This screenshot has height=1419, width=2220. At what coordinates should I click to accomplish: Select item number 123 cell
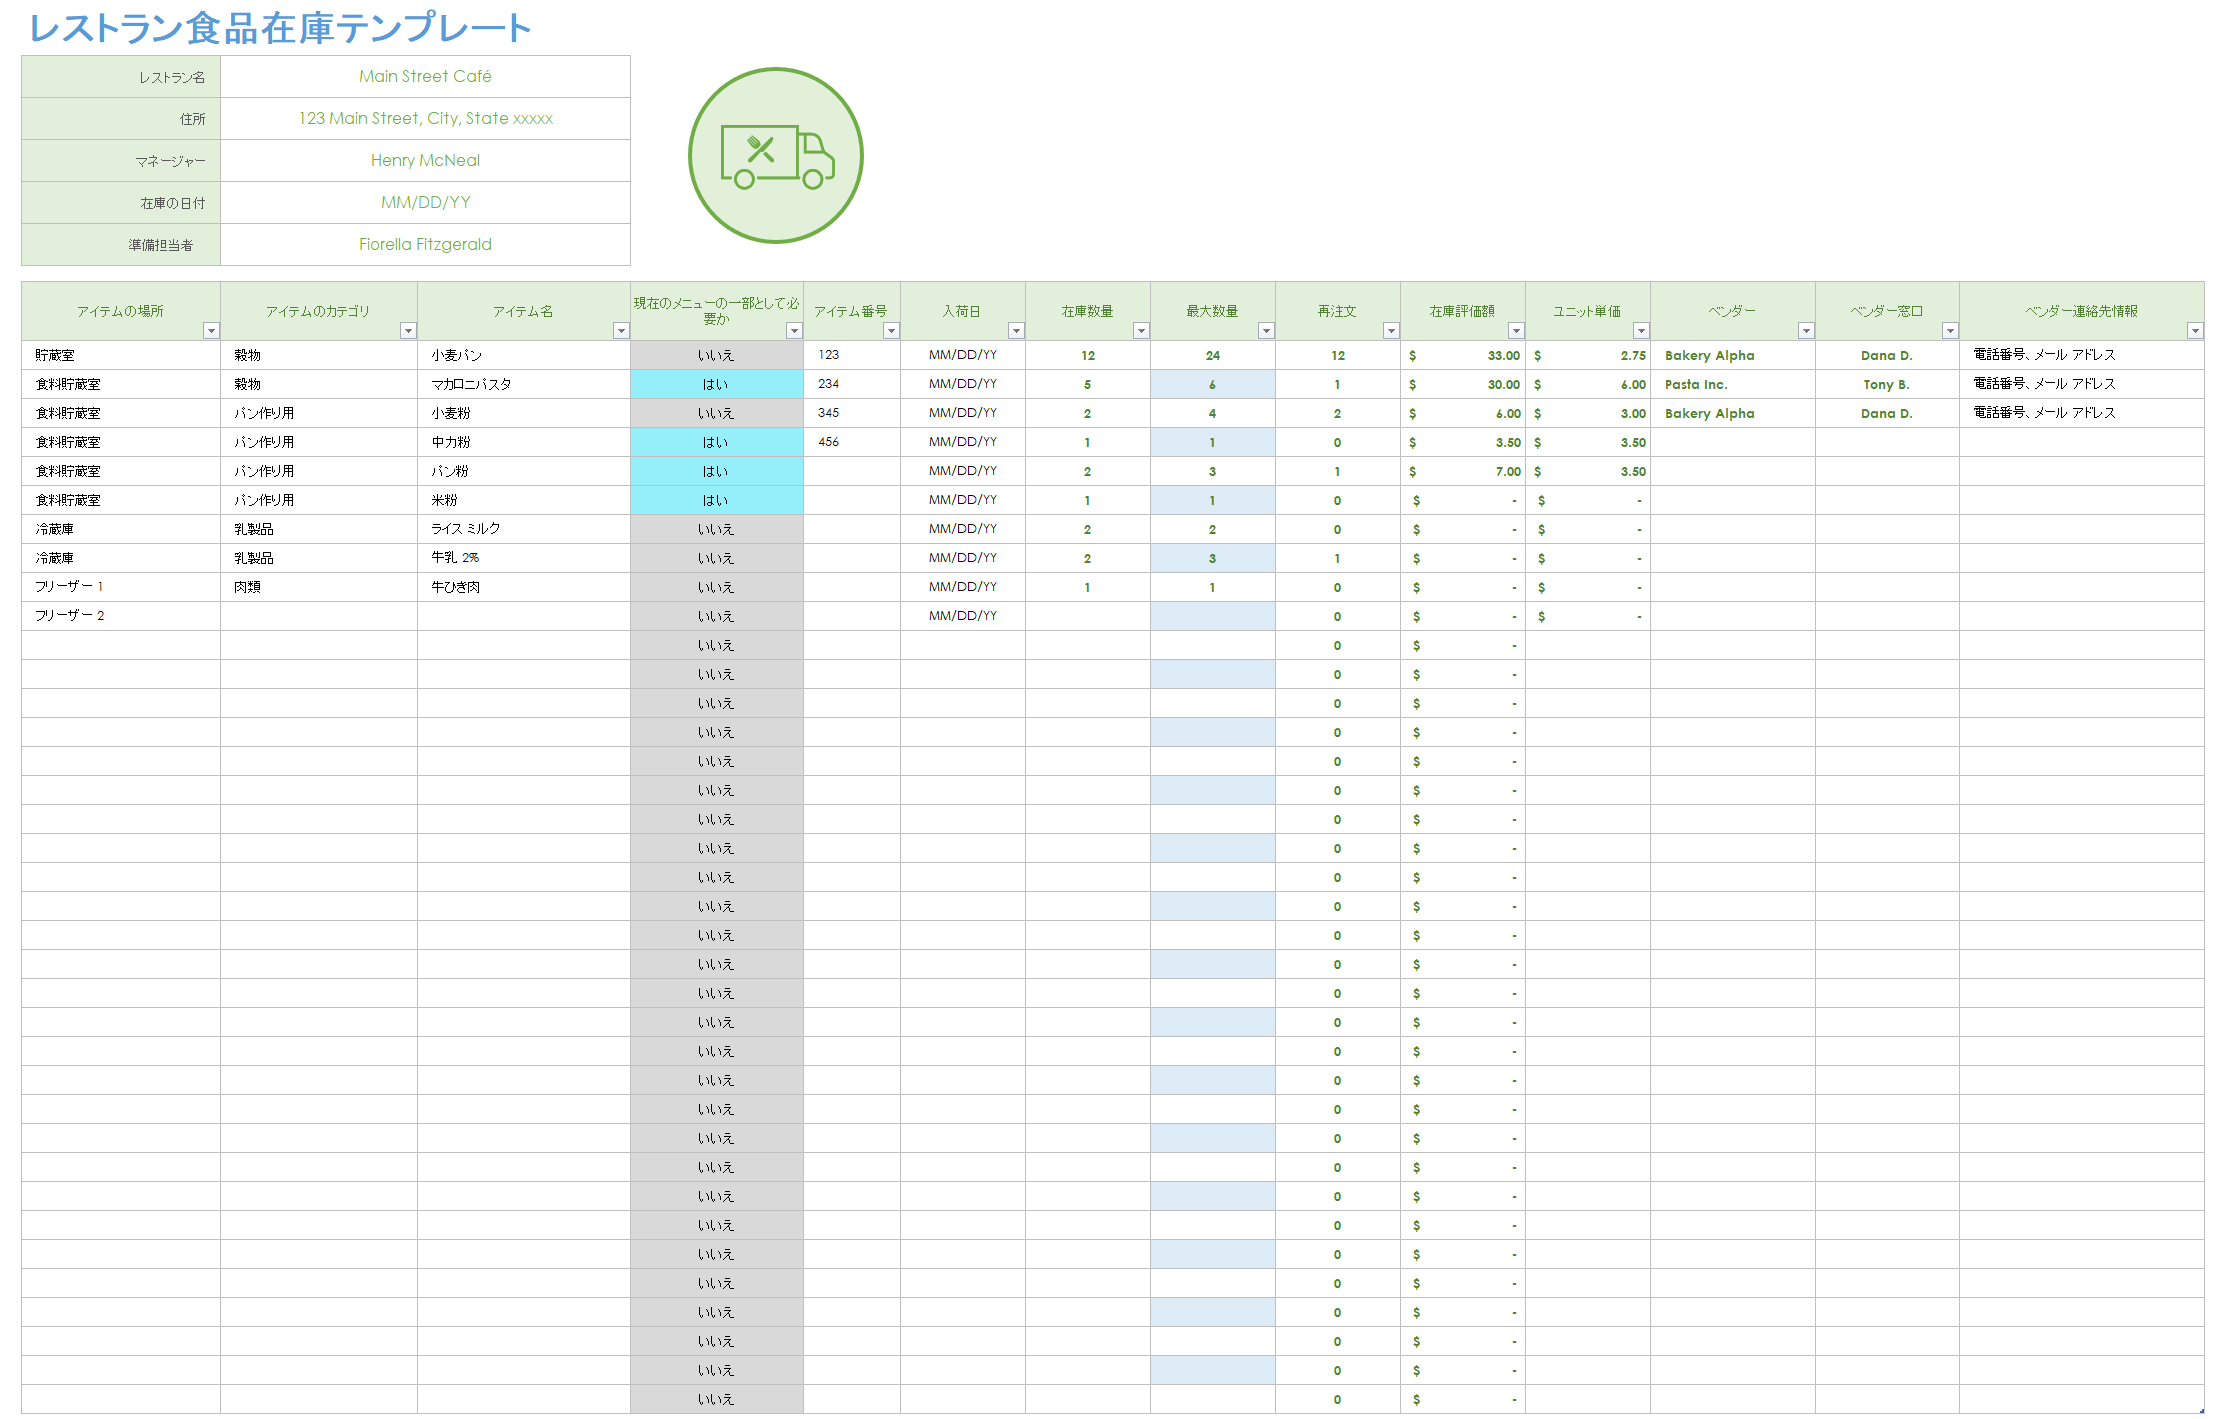point(852,355)
